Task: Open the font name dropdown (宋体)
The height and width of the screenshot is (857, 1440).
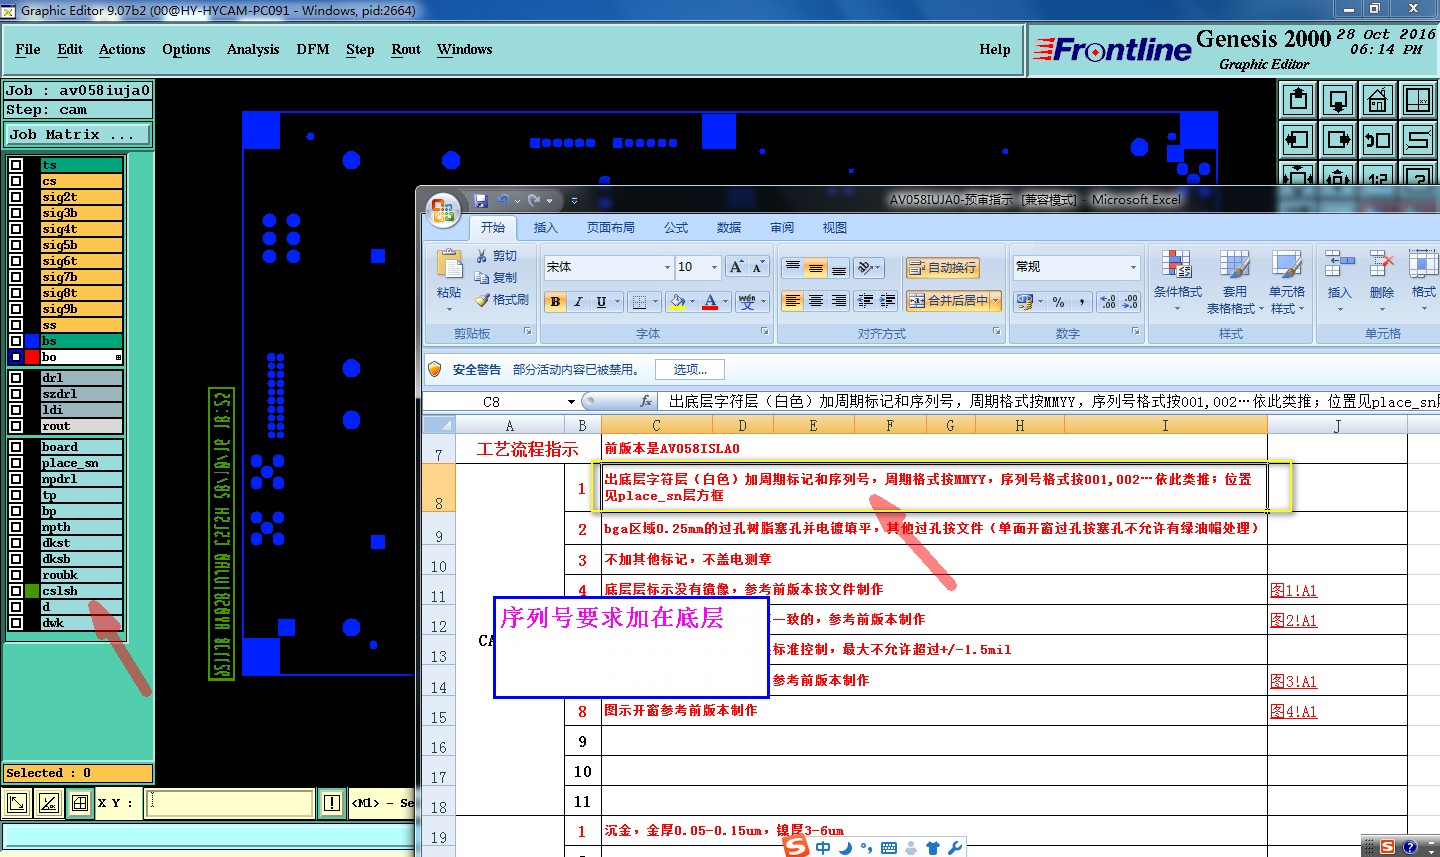Action: pyautogui.click(x=667, y=267)
